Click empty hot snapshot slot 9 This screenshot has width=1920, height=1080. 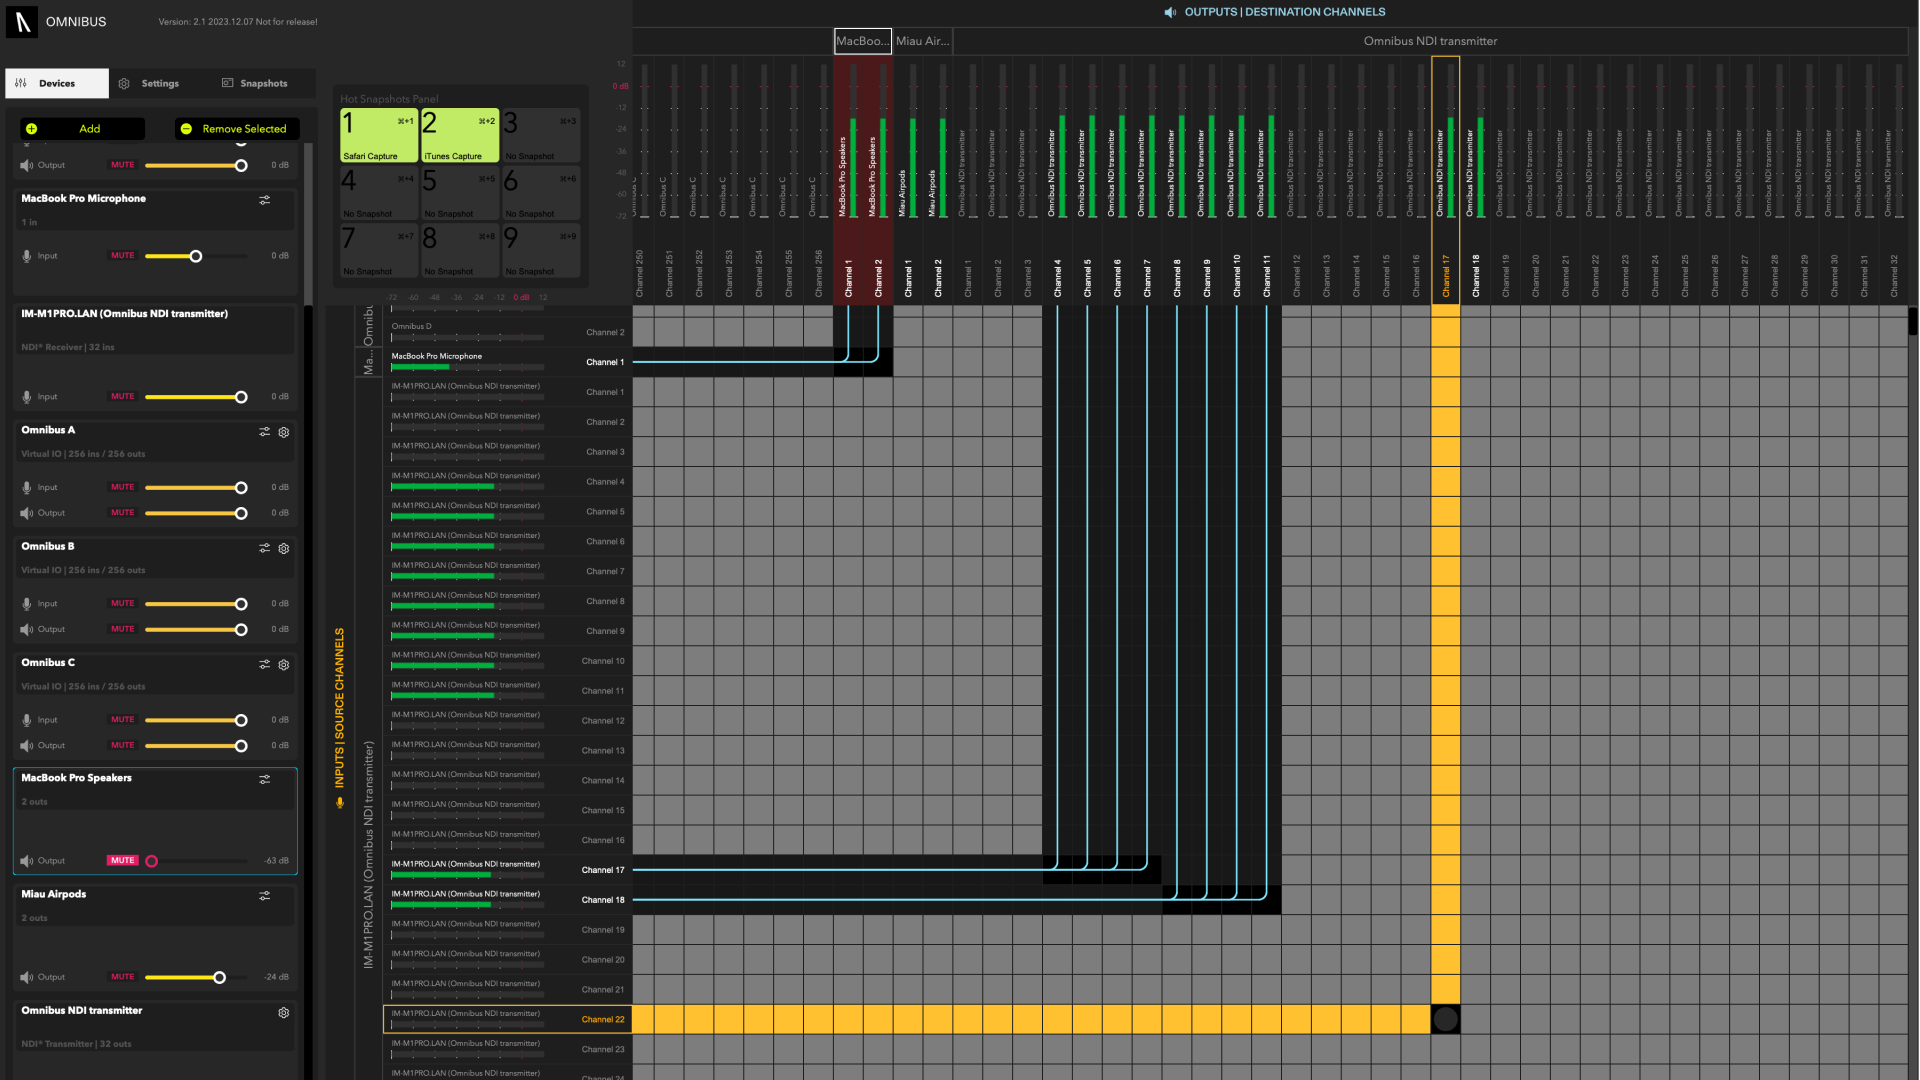[x=541, y=251]
